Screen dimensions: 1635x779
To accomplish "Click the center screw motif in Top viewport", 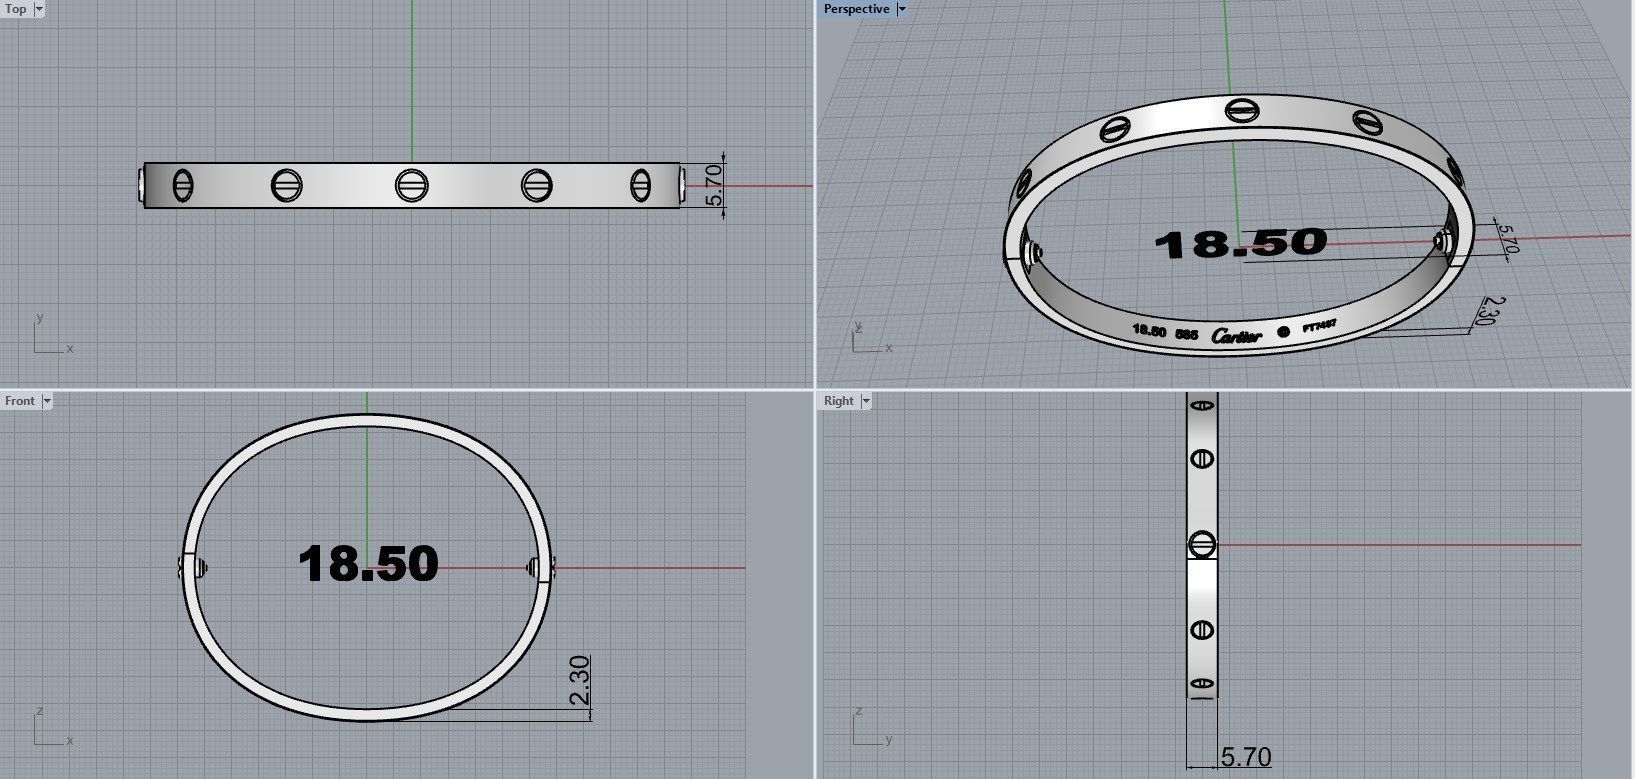I will coord(411,185).
